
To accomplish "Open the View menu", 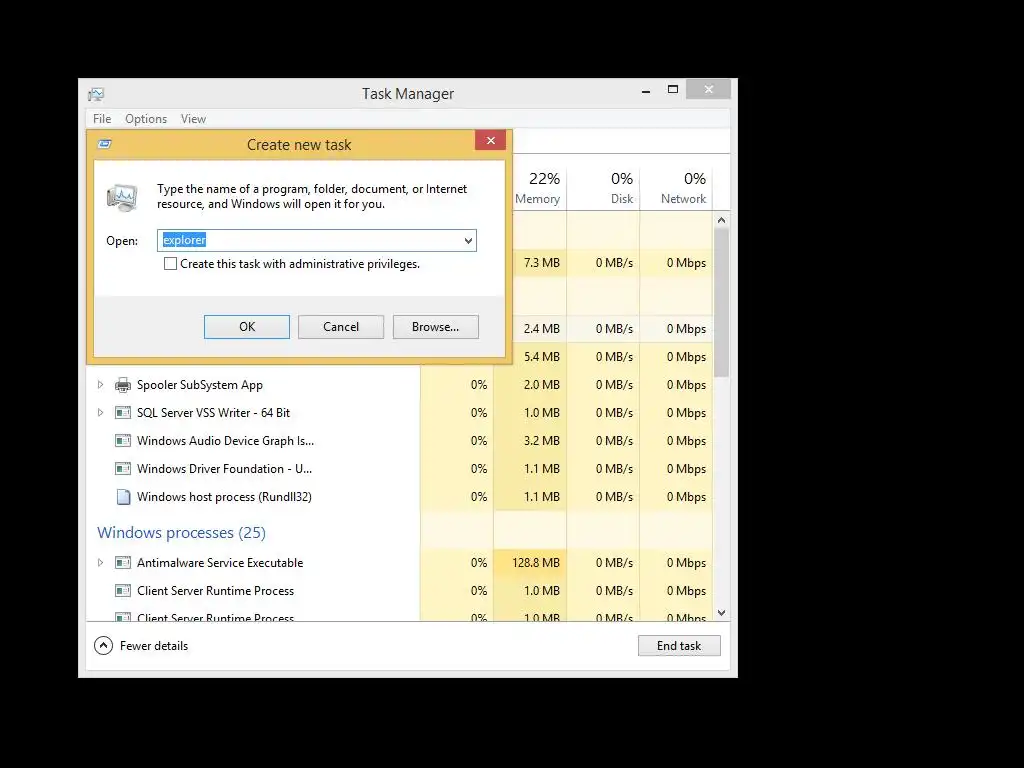I will click(193, 119).
